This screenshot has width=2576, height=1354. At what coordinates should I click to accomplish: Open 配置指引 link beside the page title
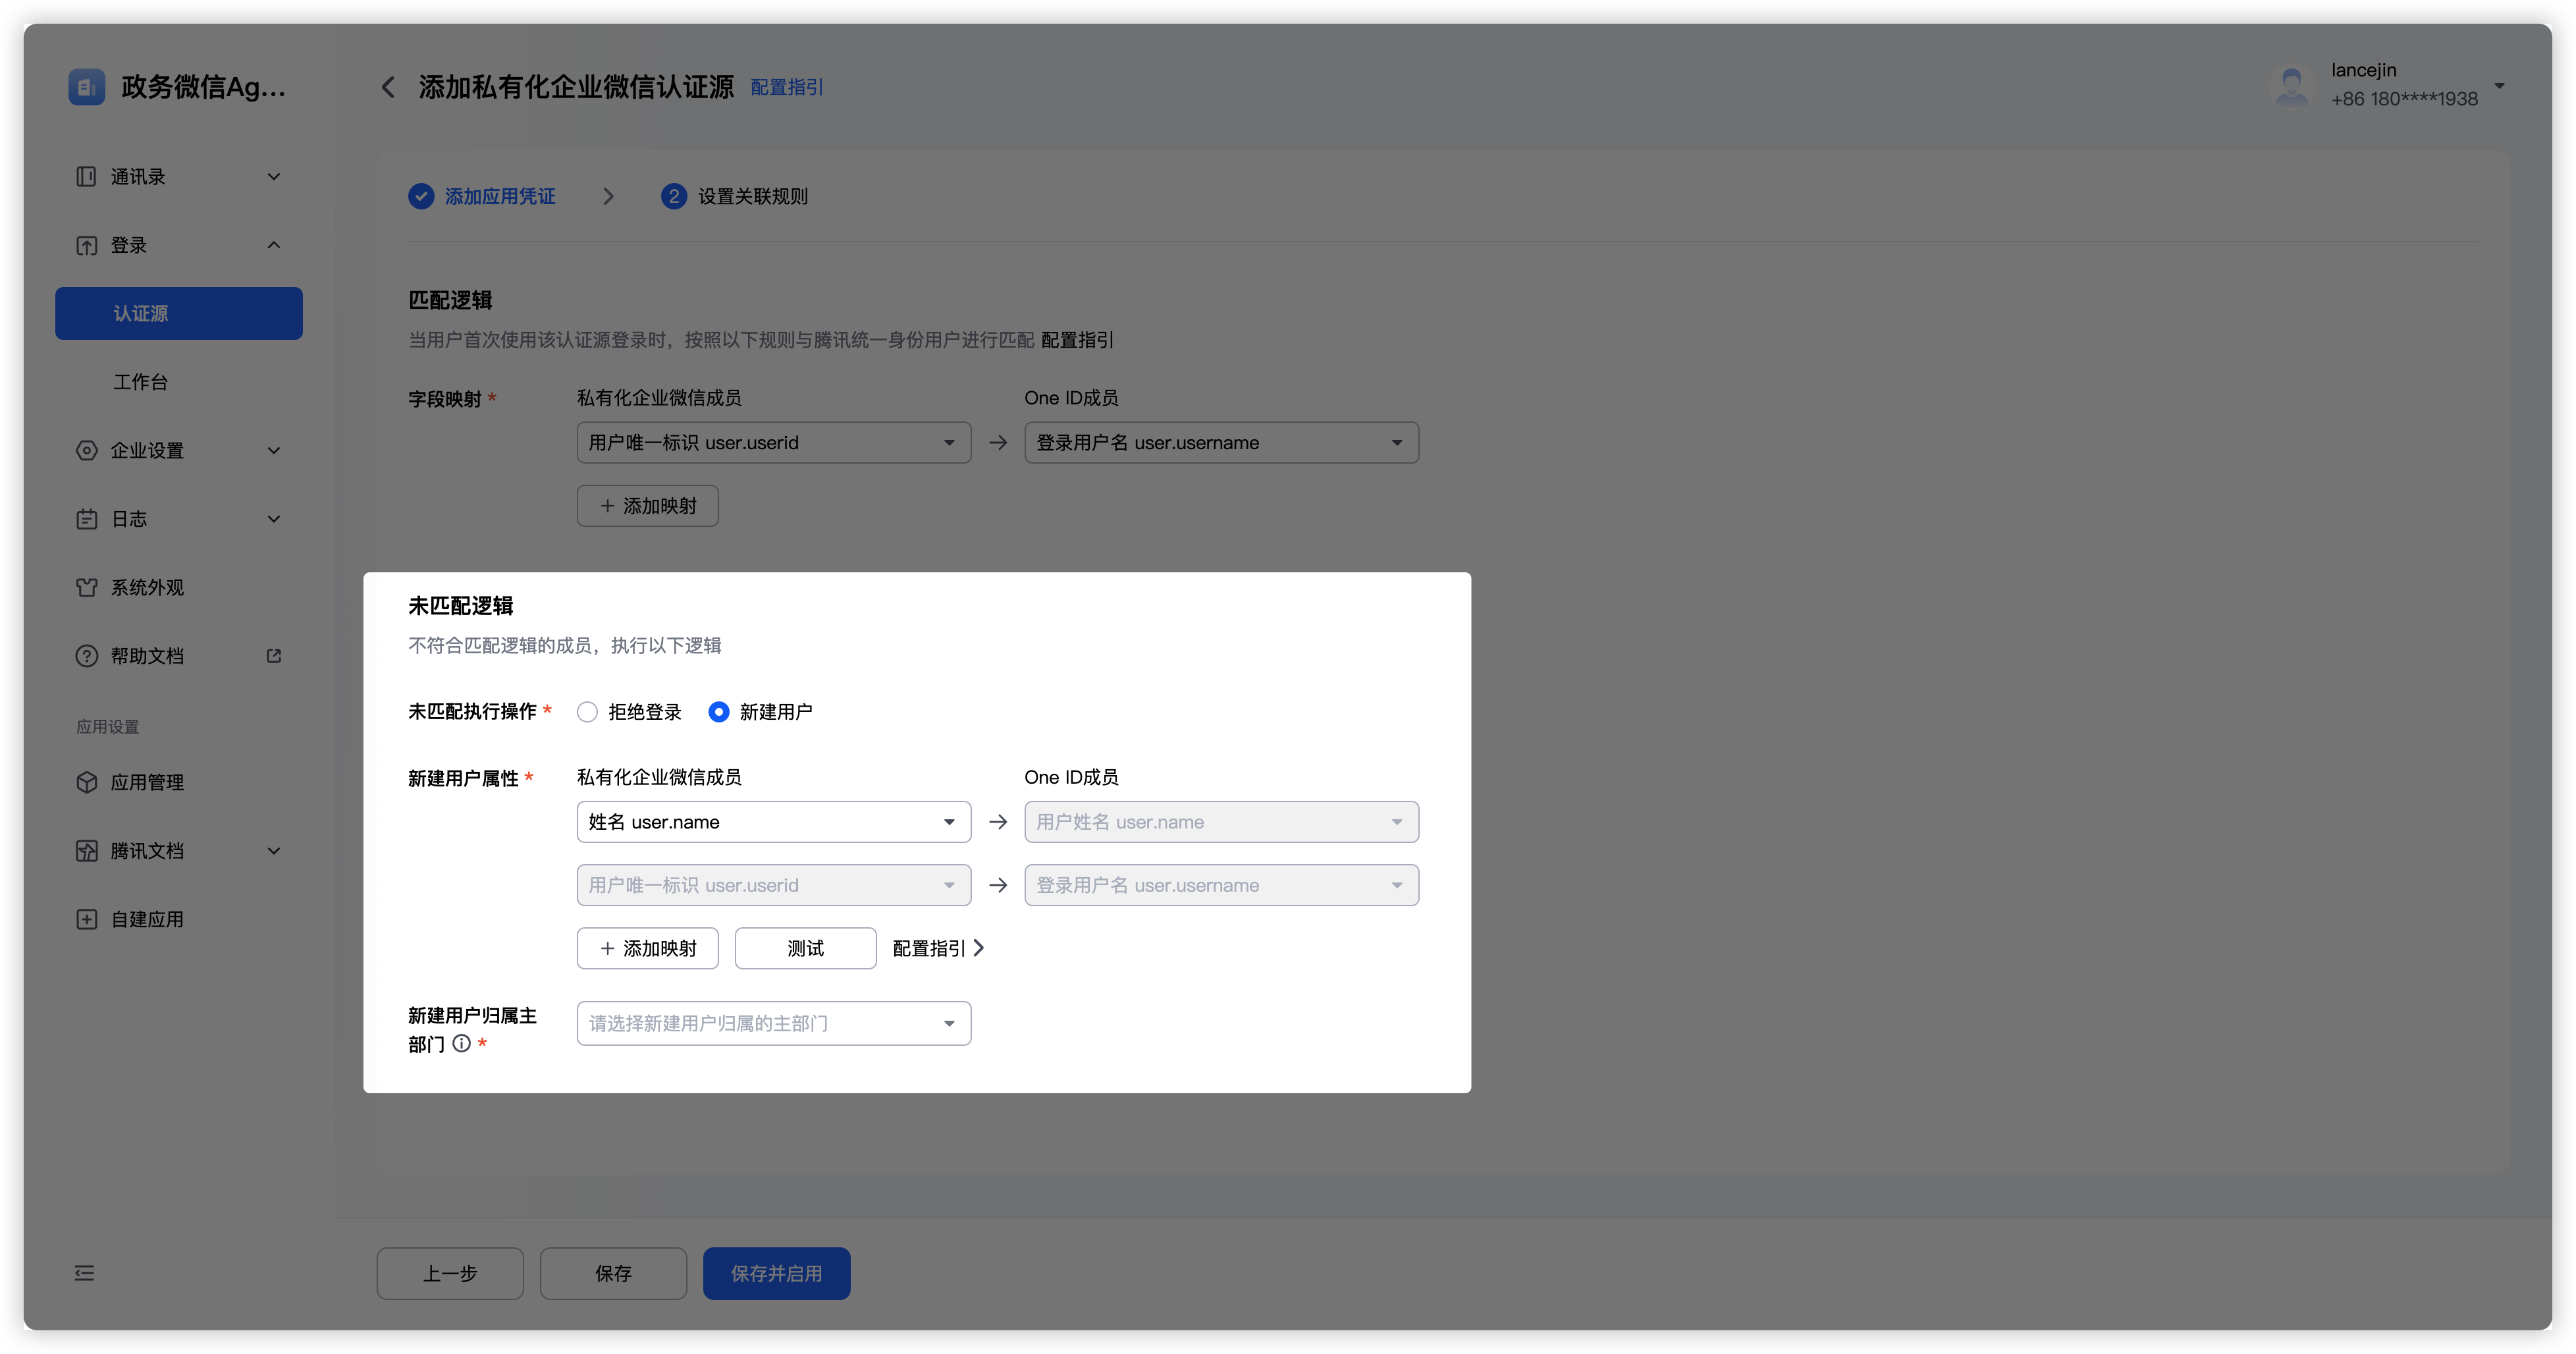[x=787, y=88]
